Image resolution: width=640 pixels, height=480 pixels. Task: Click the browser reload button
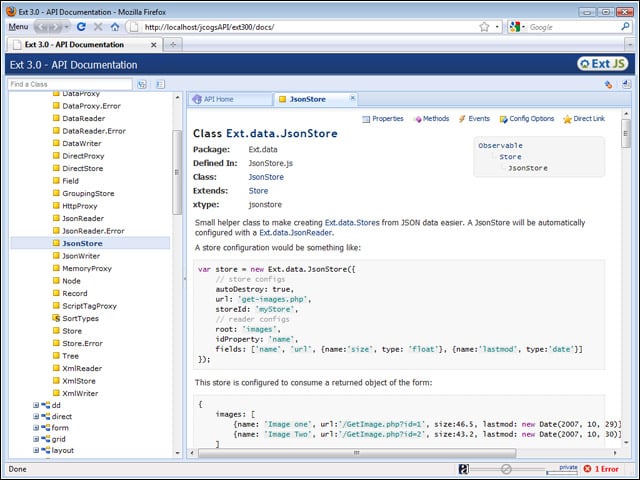[82, 27]
